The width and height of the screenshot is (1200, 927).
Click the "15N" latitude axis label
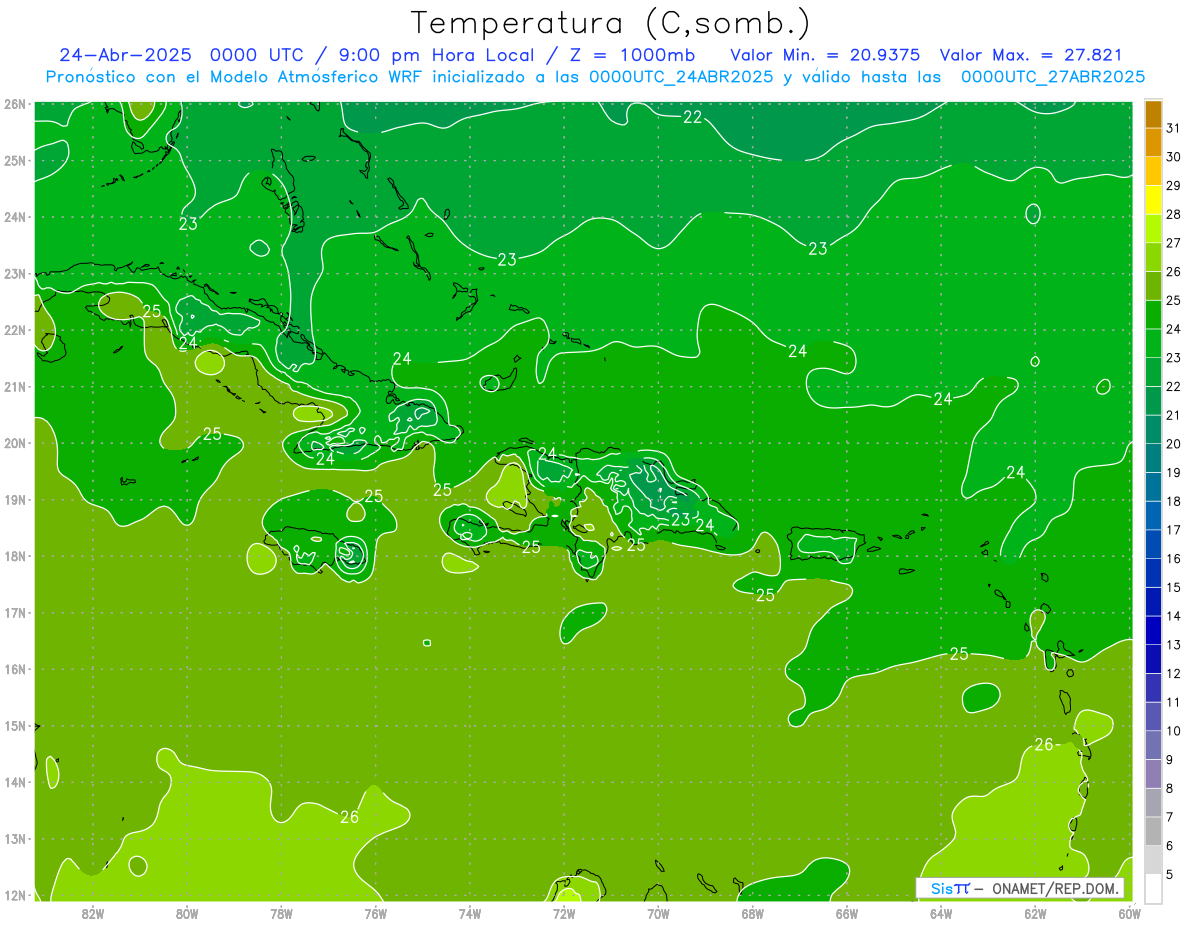pos(15,726)
